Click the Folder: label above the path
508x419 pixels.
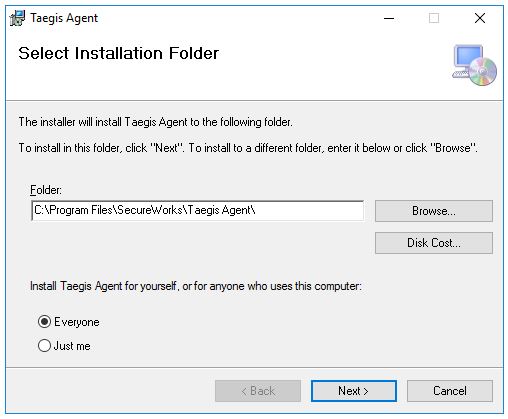click(x=46, y=190)
